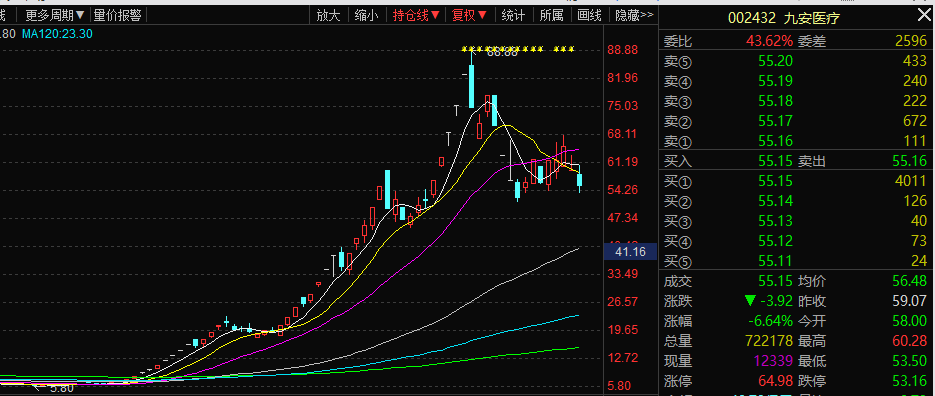Image resolution: width=935 pixels, height=396 pixels.
Task: Open the 统计 statistics tool
Action: click(x=513, y=15)
